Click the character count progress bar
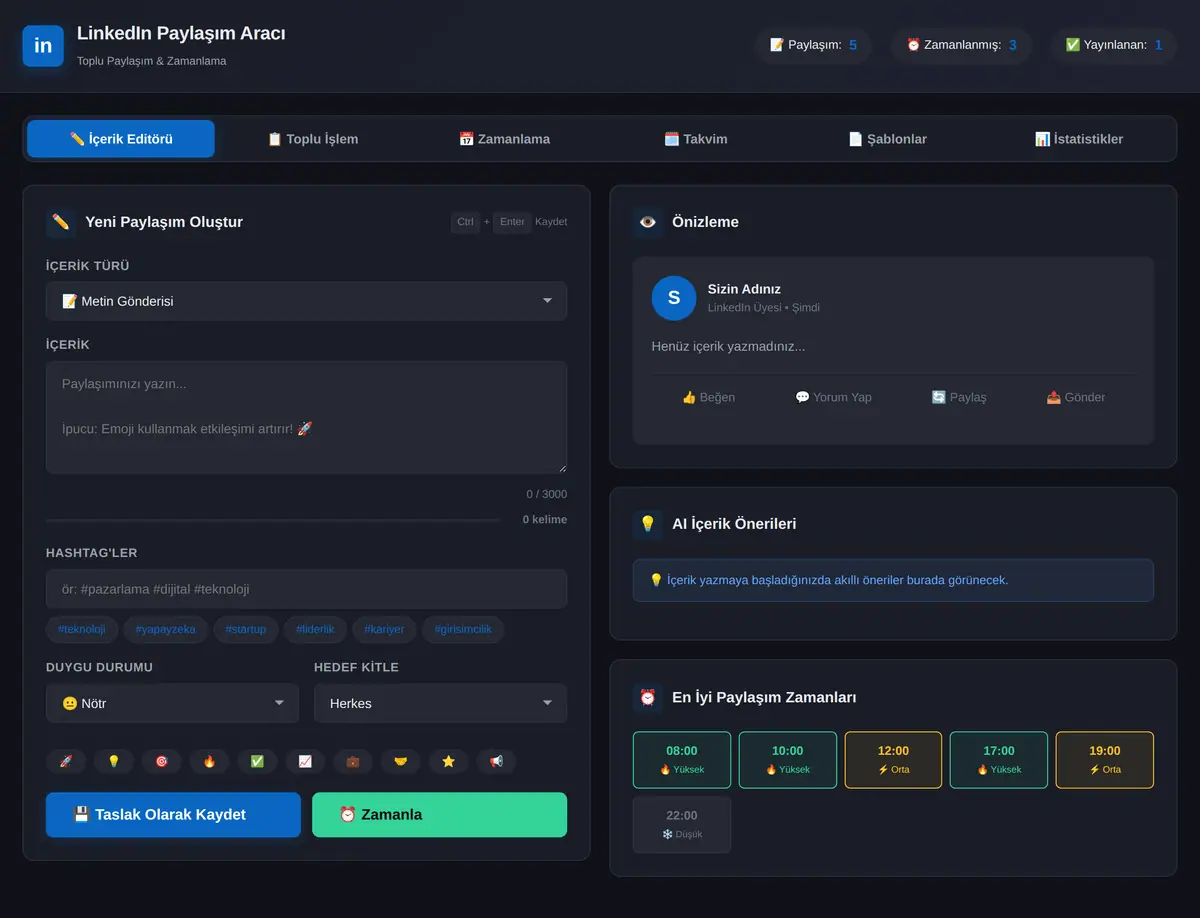Screen dimensions: 1200x918 point(273,520)
